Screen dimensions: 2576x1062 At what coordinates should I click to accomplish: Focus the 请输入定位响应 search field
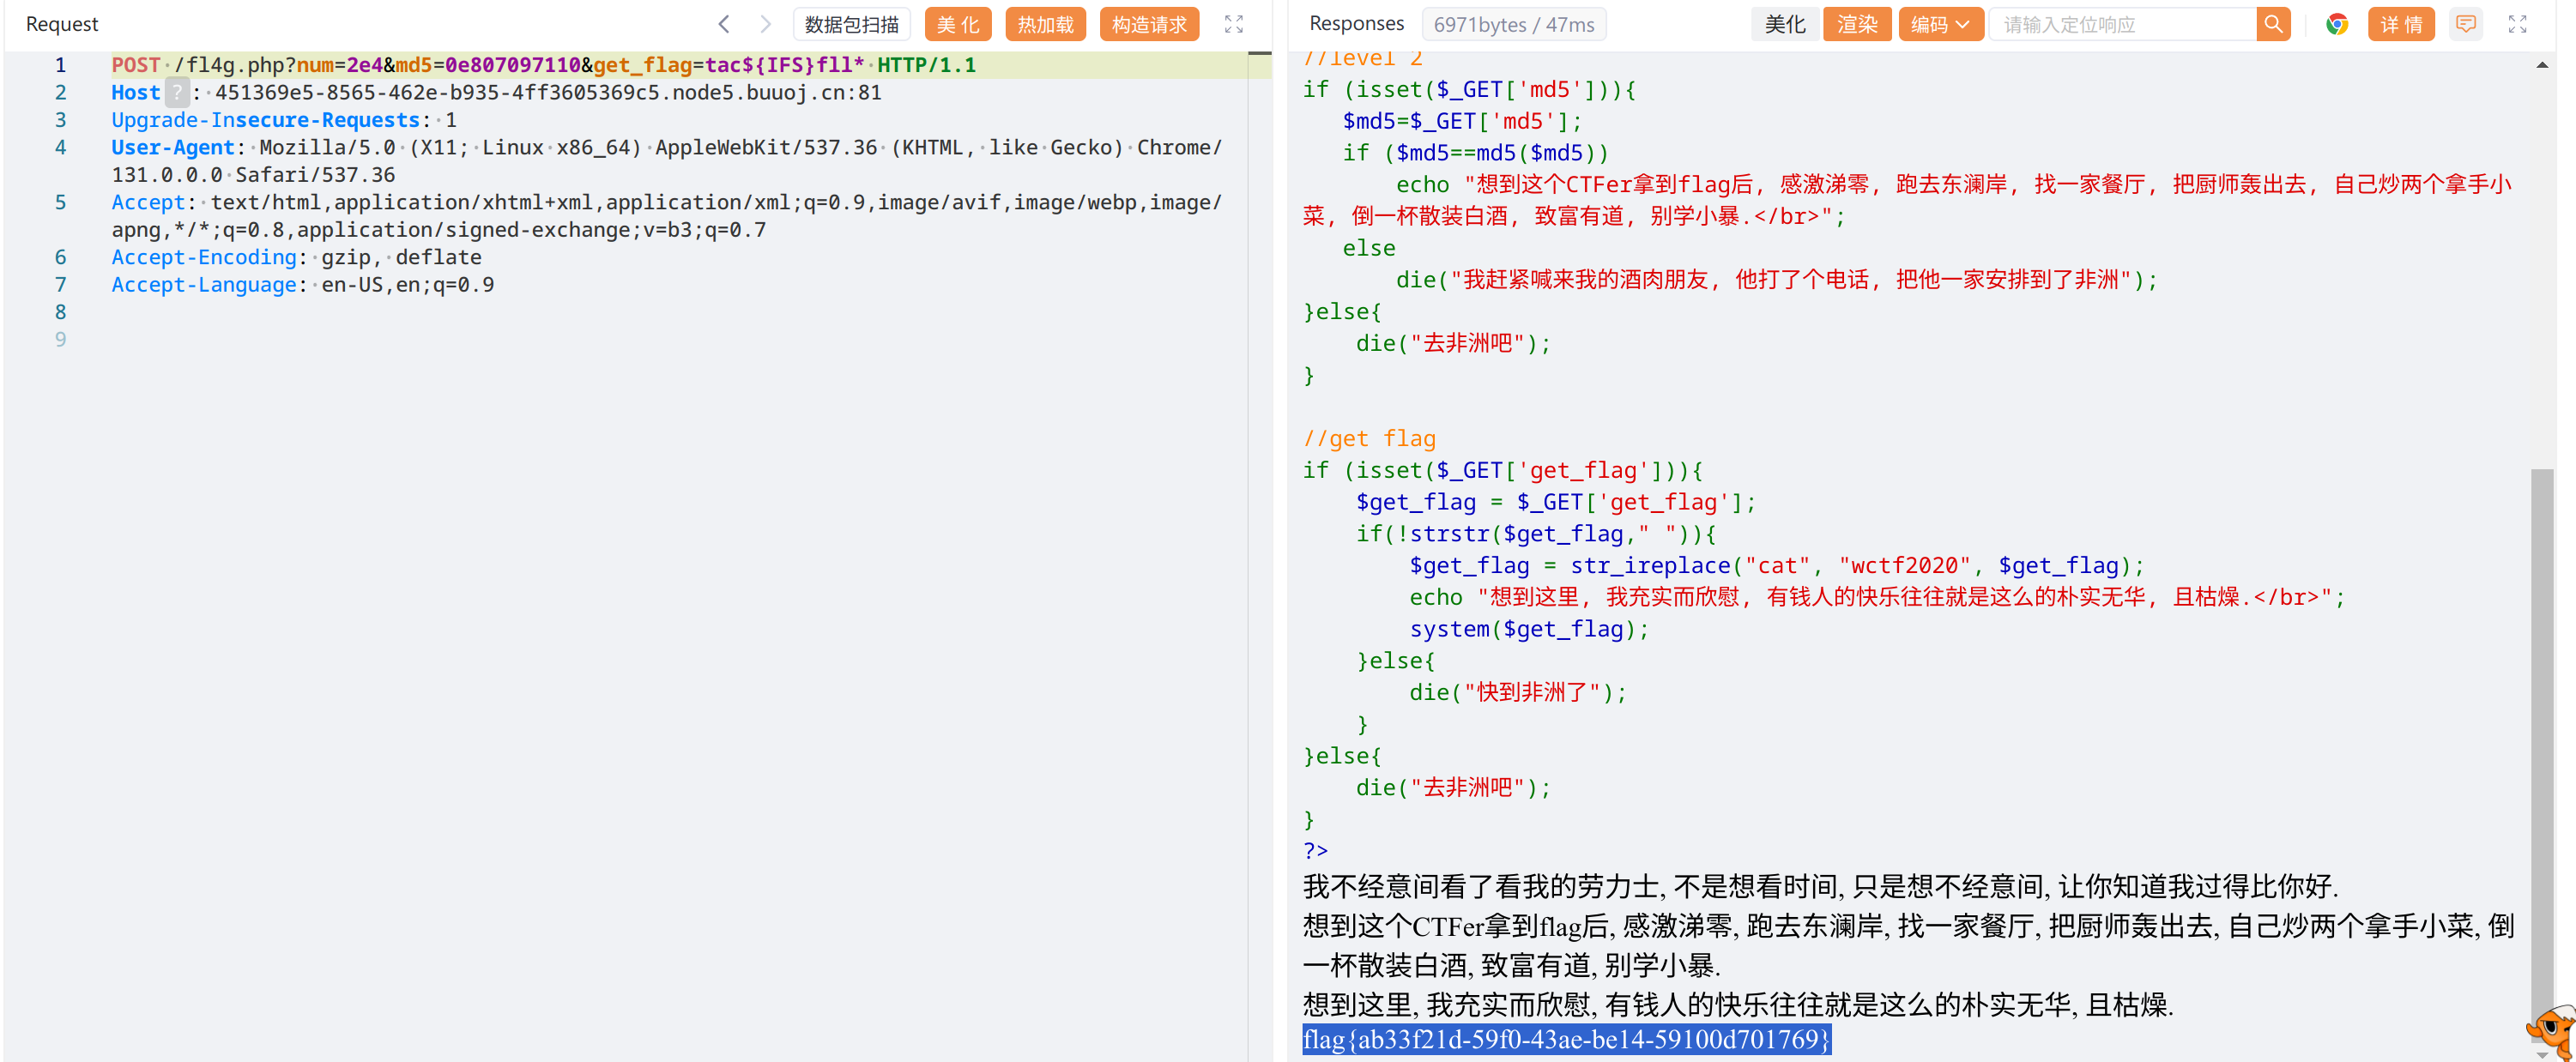pyautogui.click(x=2123, y=24)
